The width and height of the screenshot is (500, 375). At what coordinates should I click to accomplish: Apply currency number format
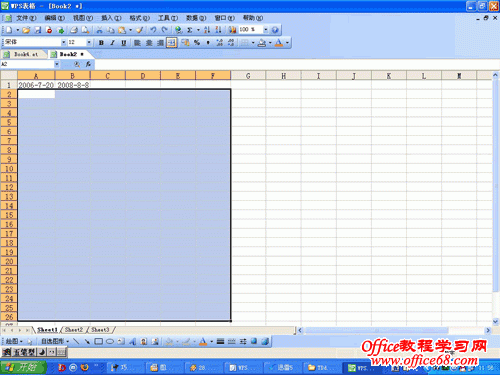(185, 42)
